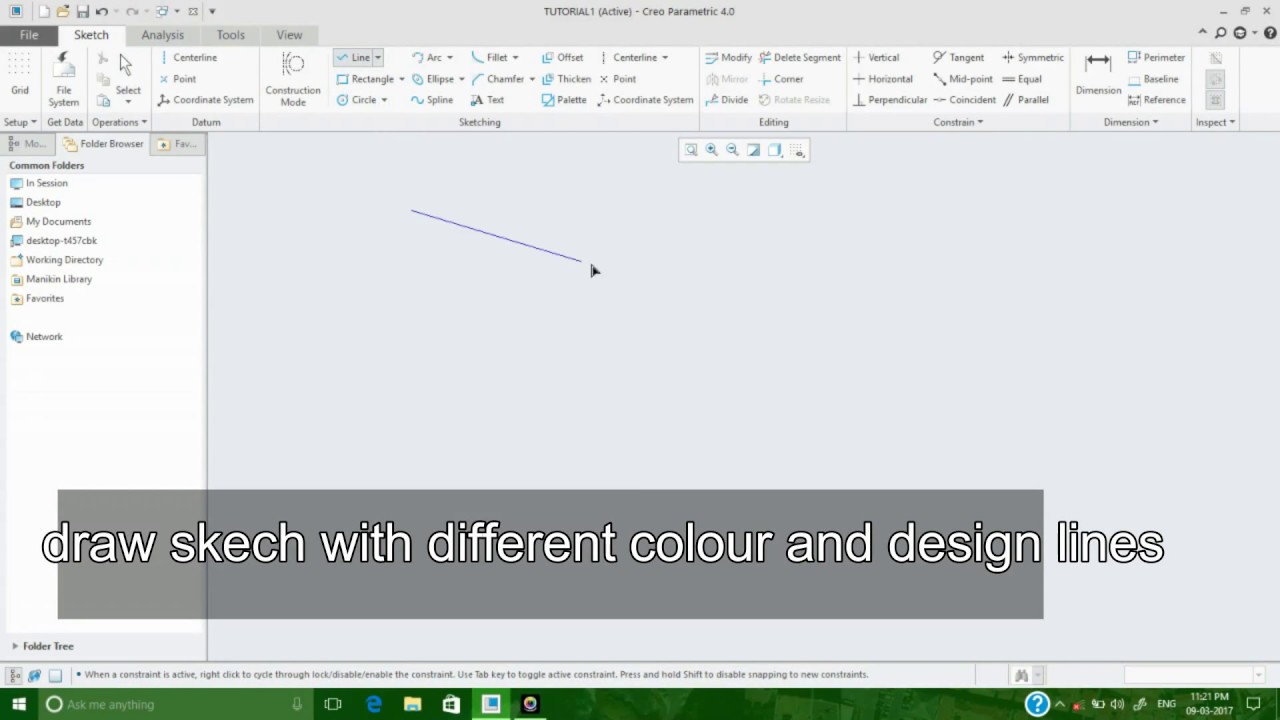Choose the Corner trim tool
This screenshot has height=720, width=1280.
coord(781,79)
